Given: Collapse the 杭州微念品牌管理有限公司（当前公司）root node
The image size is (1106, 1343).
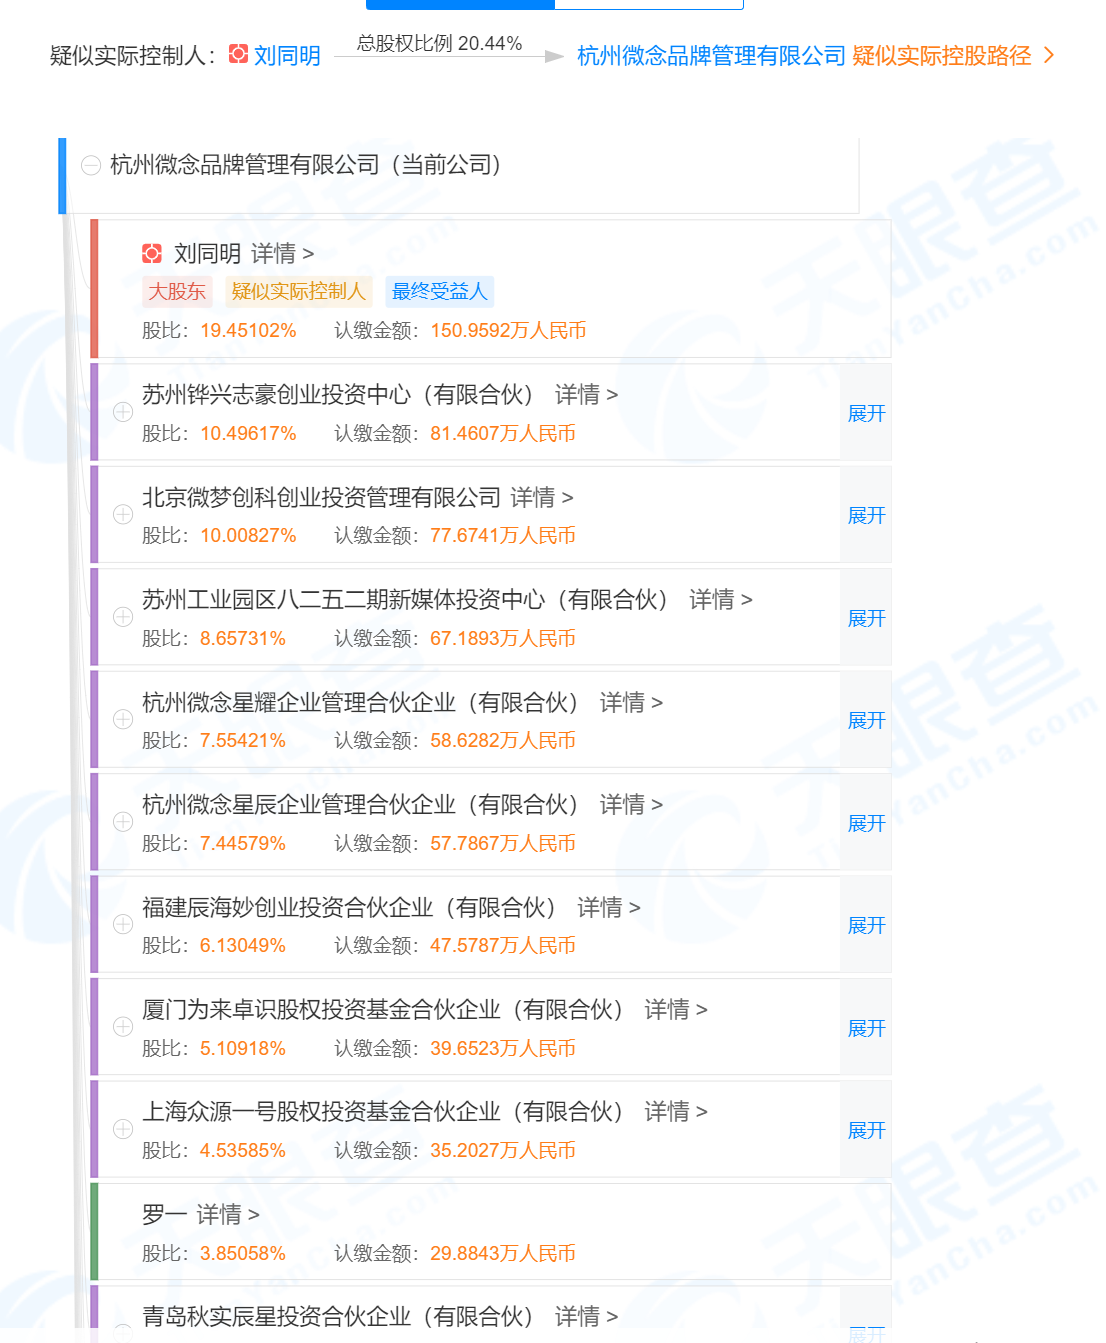Looking at the screenshot, I should [91, 165].
